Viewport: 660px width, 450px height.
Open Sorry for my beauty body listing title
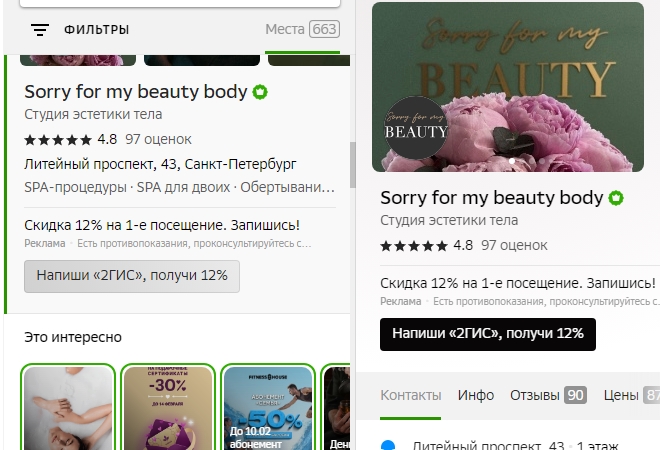click(136, 92)
